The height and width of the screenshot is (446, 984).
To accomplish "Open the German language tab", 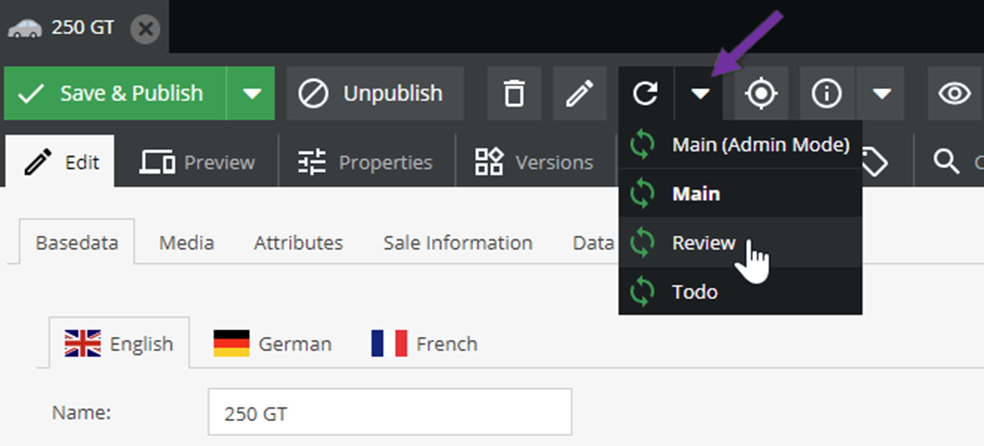I will tap(273, 344).
